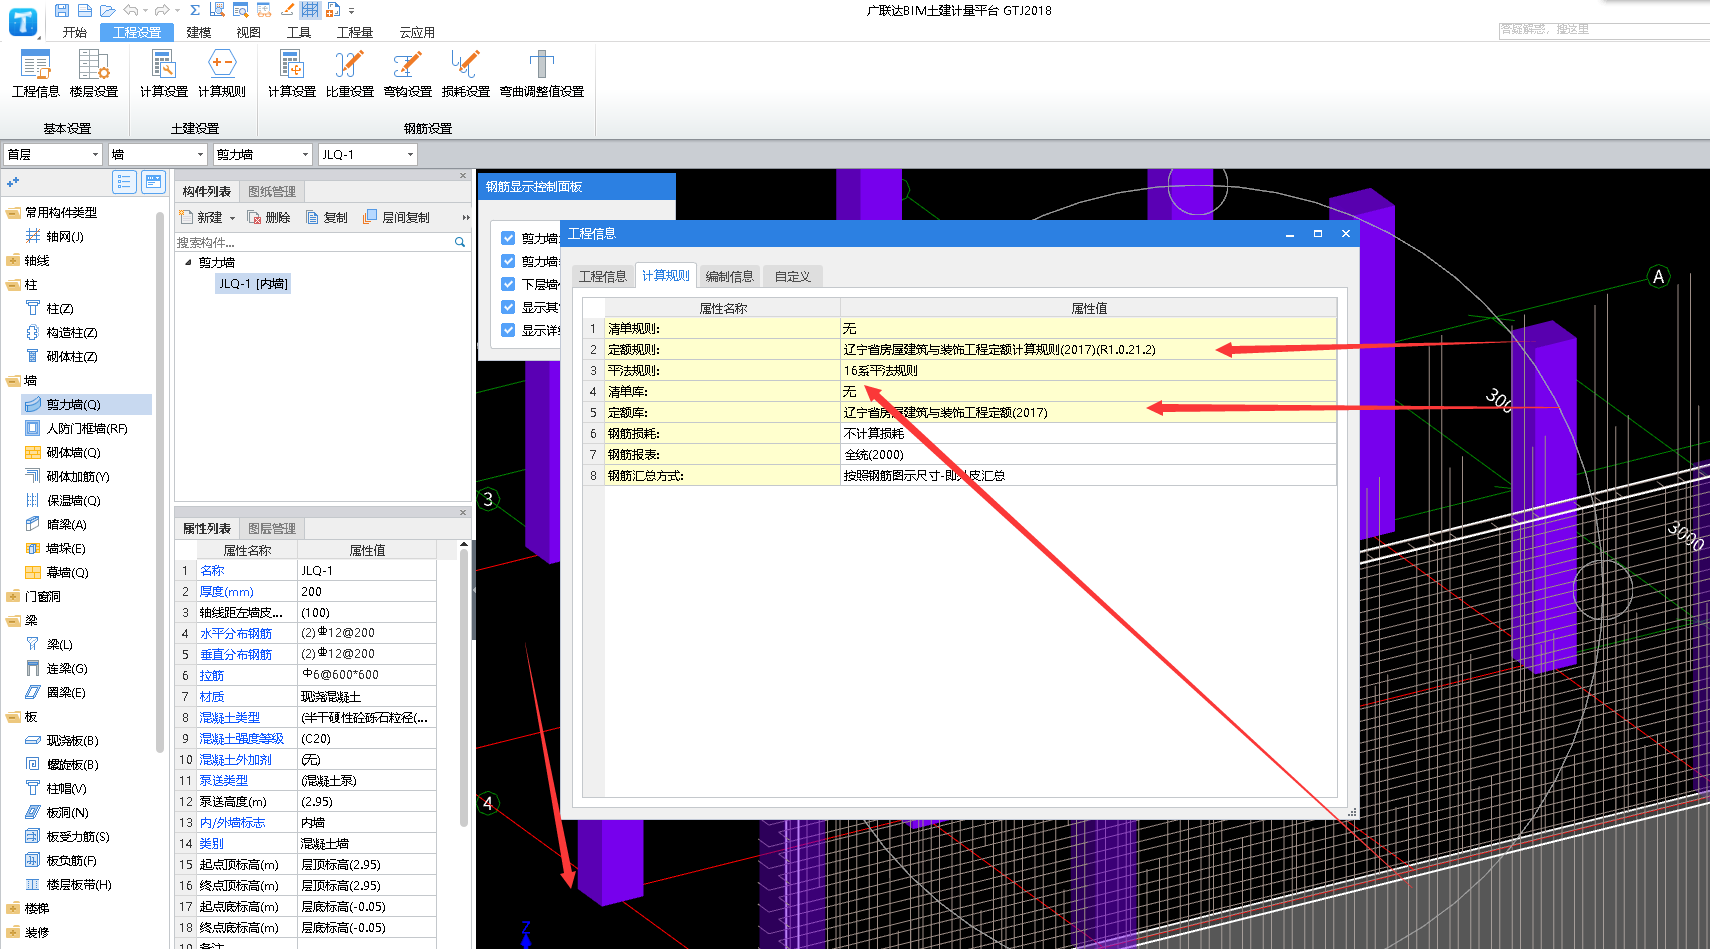Click the Open folder icon in quick access toolbar
1710x949 pixels.
point(108,10)
